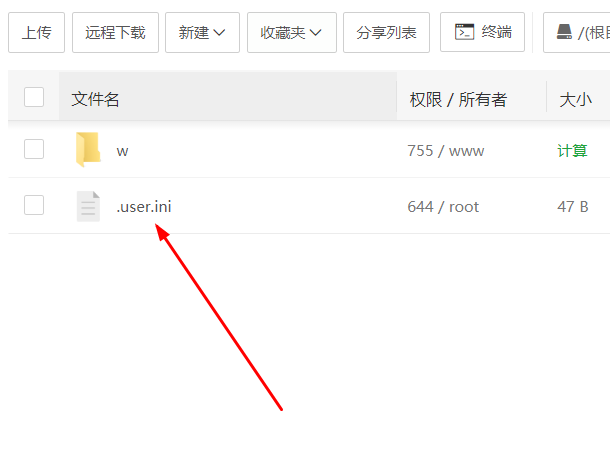Open the .user.ini file name
The image size is (610, 453).
(x=144, y=207)
